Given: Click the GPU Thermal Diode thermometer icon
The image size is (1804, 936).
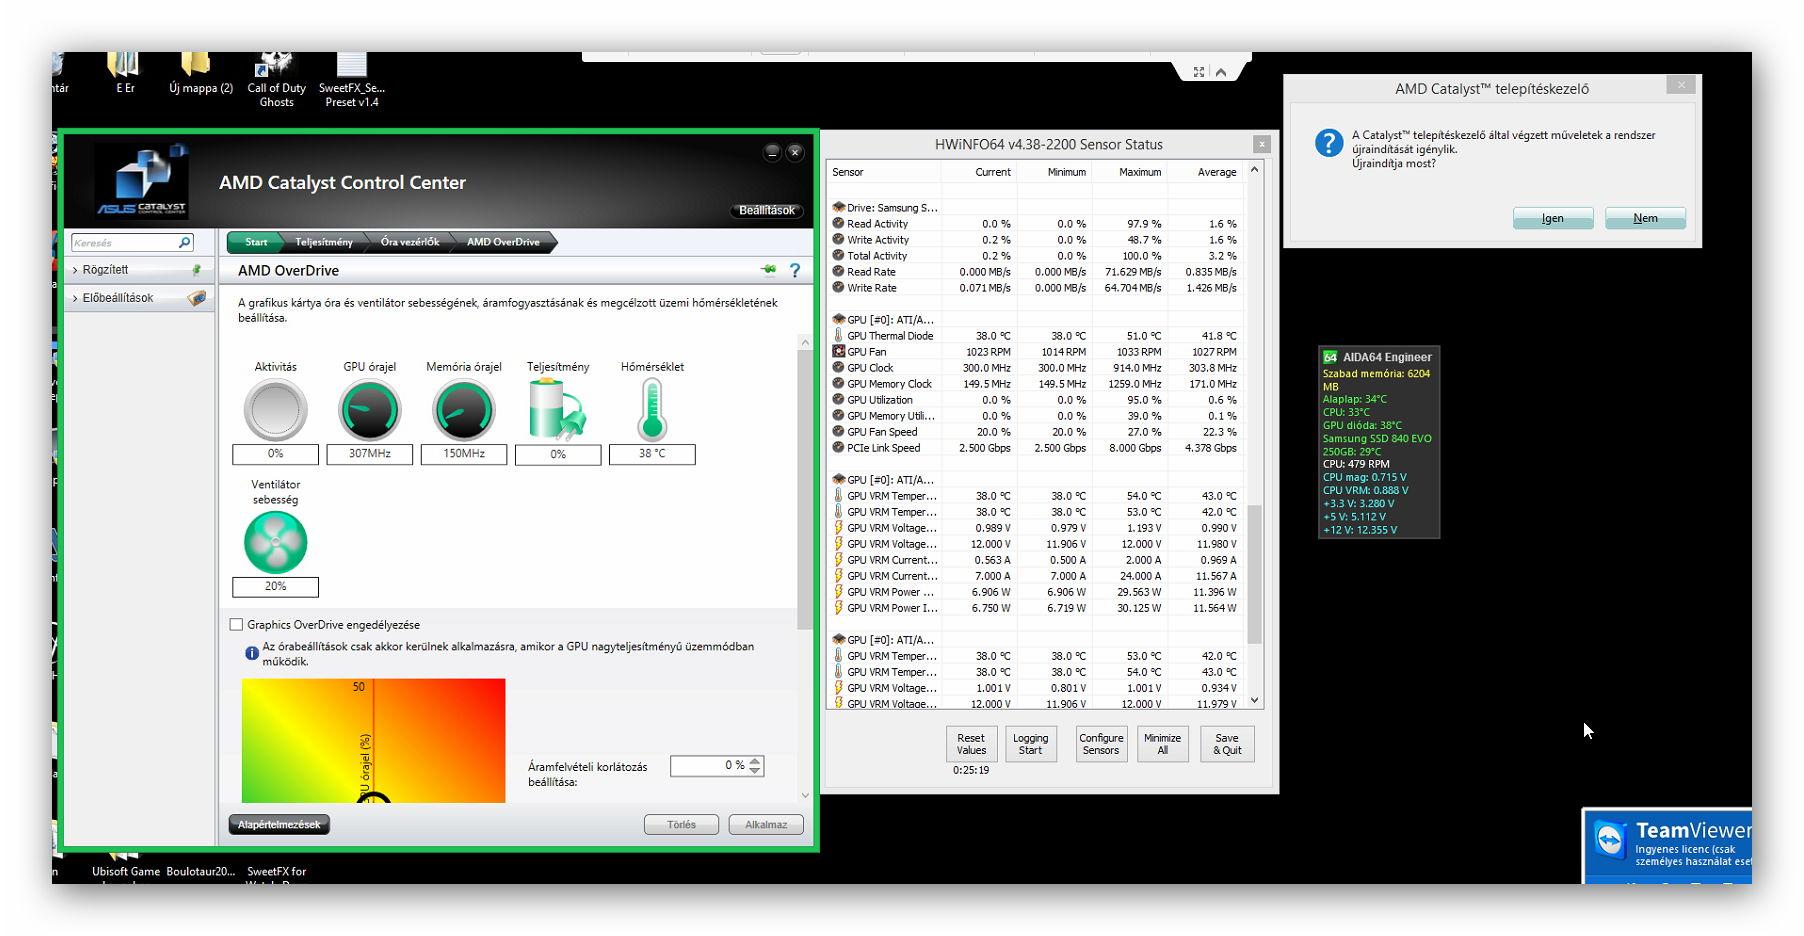Looking at the screenshot, I should (839, 336).
